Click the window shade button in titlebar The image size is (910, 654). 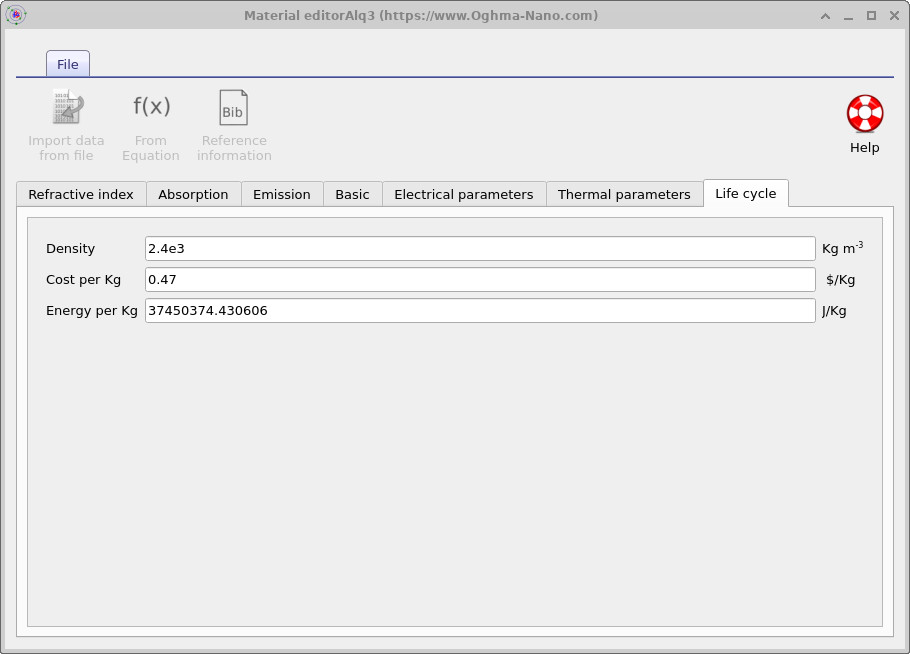pos(825,15)
